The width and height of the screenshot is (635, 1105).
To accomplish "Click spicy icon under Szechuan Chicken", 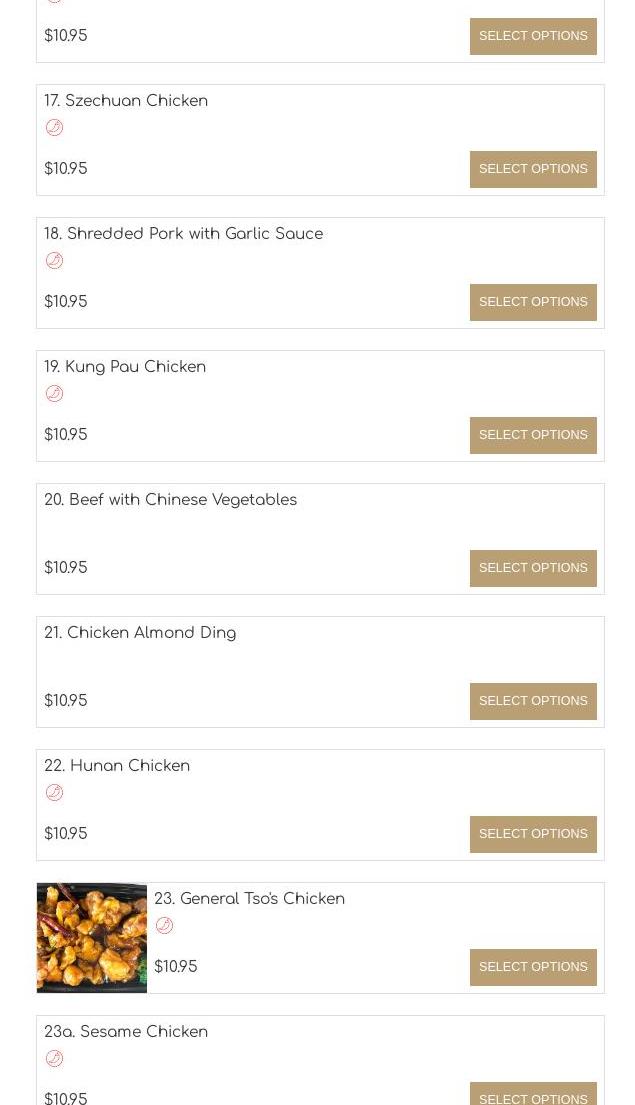I will click(x=54, y=128).
